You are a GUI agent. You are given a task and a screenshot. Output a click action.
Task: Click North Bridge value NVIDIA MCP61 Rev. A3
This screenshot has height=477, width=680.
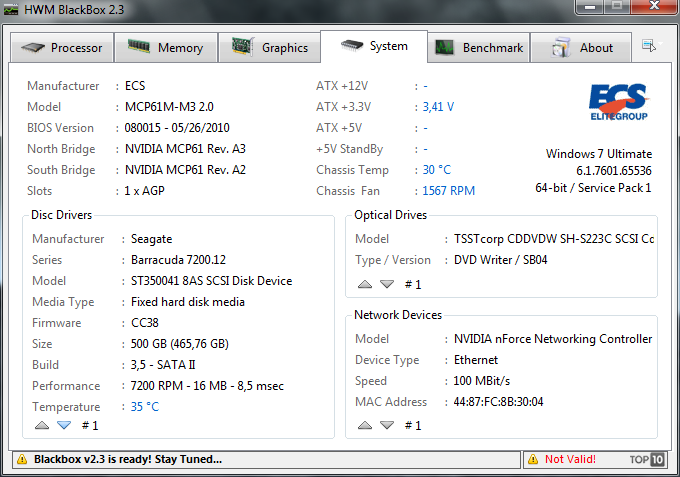click(x=185, y=149)
